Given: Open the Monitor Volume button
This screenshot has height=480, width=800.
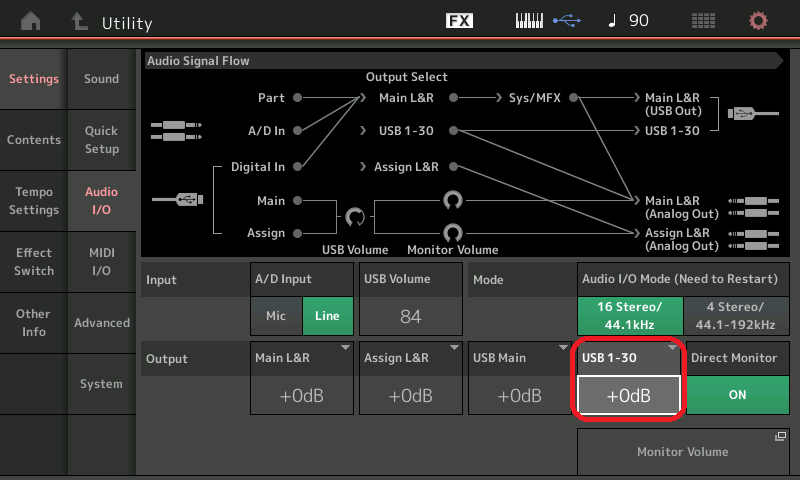Looking at the screenshot, I should point(684,452).
